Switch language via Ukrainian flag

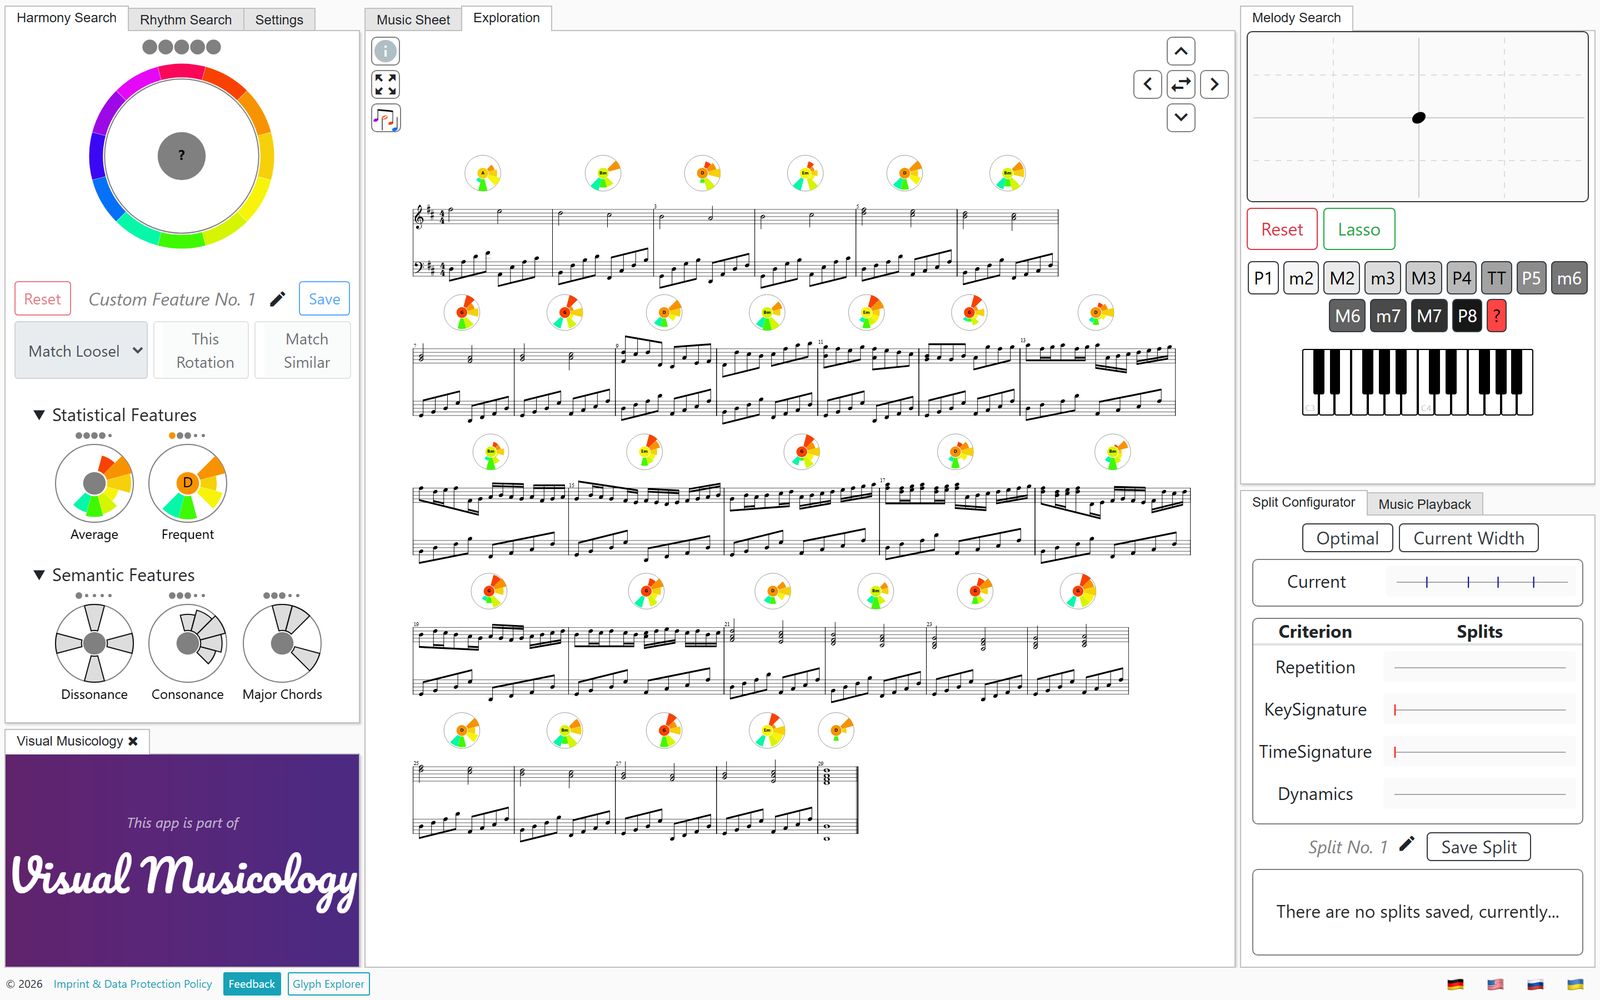tap(1575, 984)
